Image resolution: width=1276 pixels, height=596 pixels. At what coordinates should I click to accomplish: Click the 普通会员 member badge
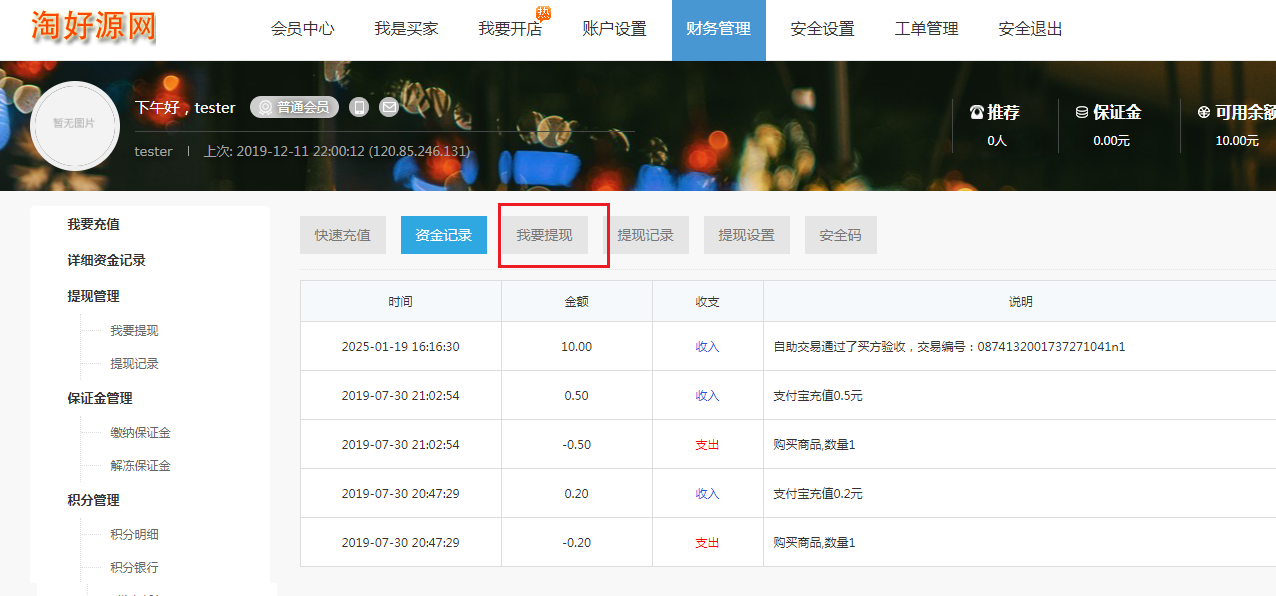295,107
